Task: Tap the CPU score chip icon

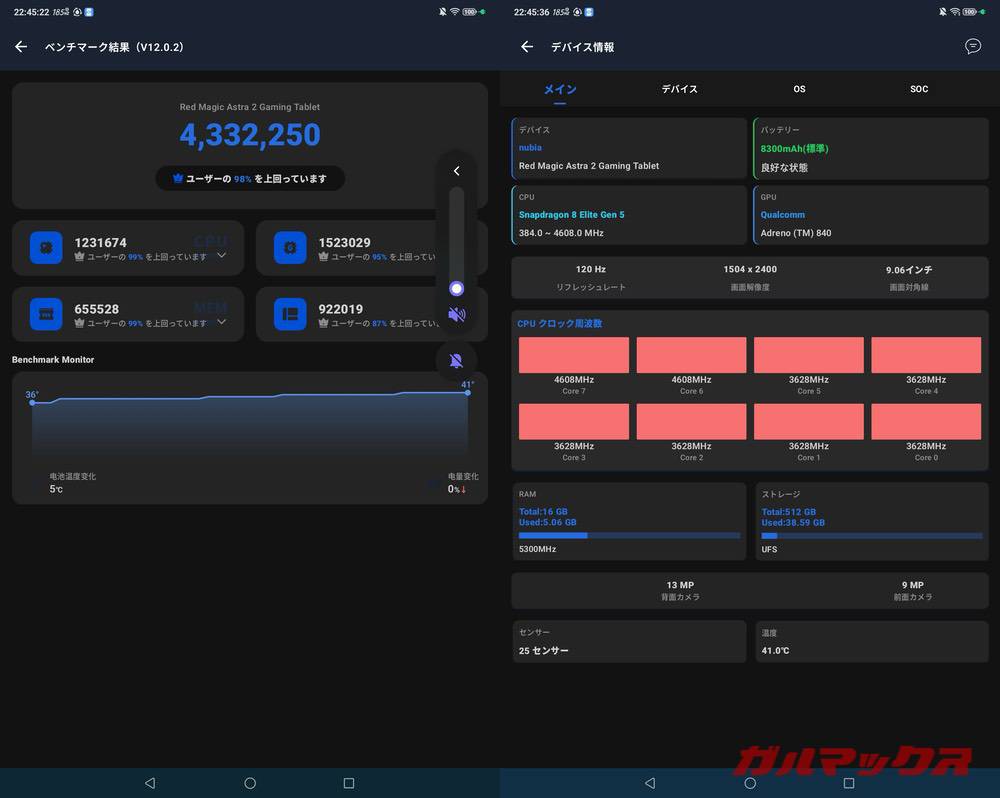Action: point(46,248)
